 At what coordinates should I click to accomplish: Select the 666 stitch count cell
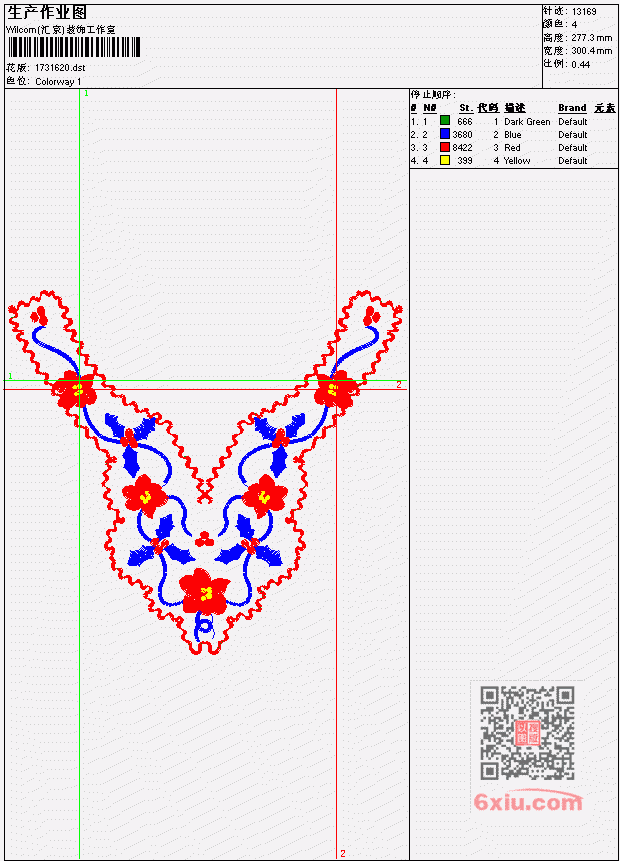[x=465, y=121]
